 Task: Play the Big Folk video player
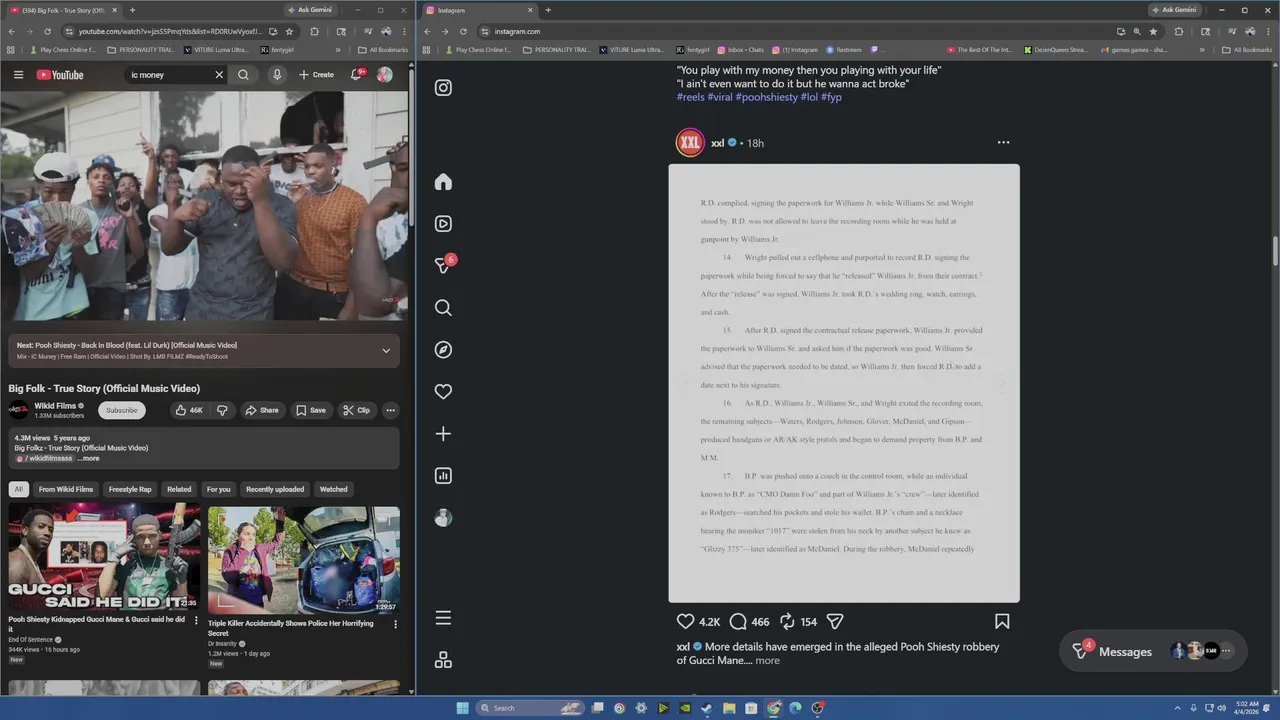[x=204, y=207]
